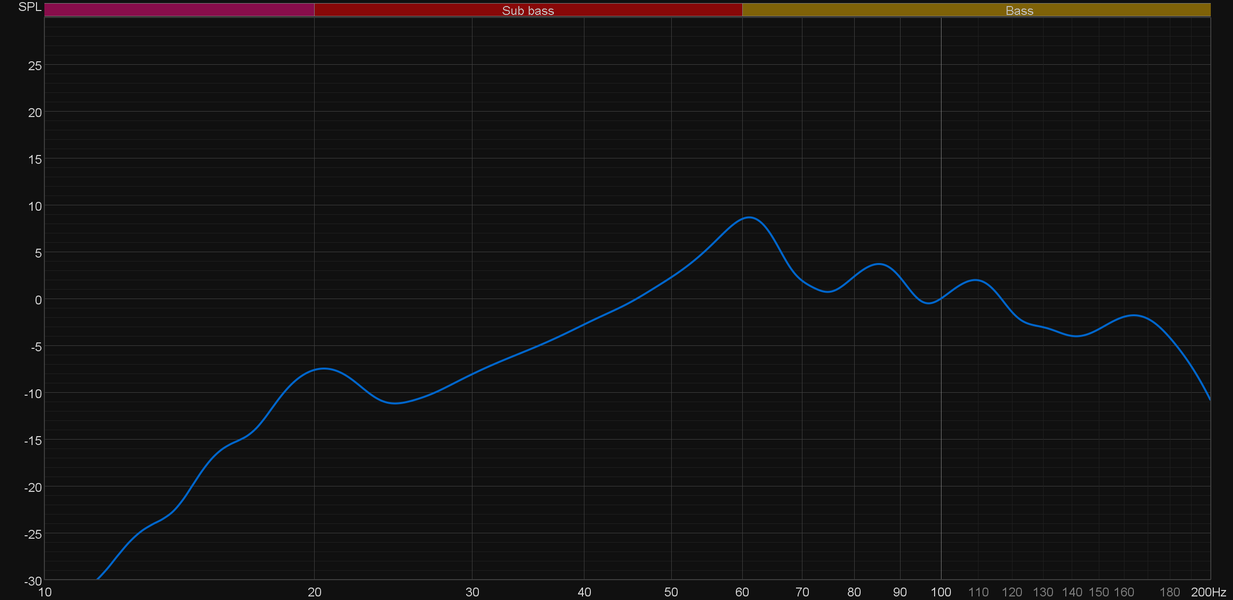Click the 0 label on SPL axis
Screen dimensions: 1233x600
(x=38, y=300)
